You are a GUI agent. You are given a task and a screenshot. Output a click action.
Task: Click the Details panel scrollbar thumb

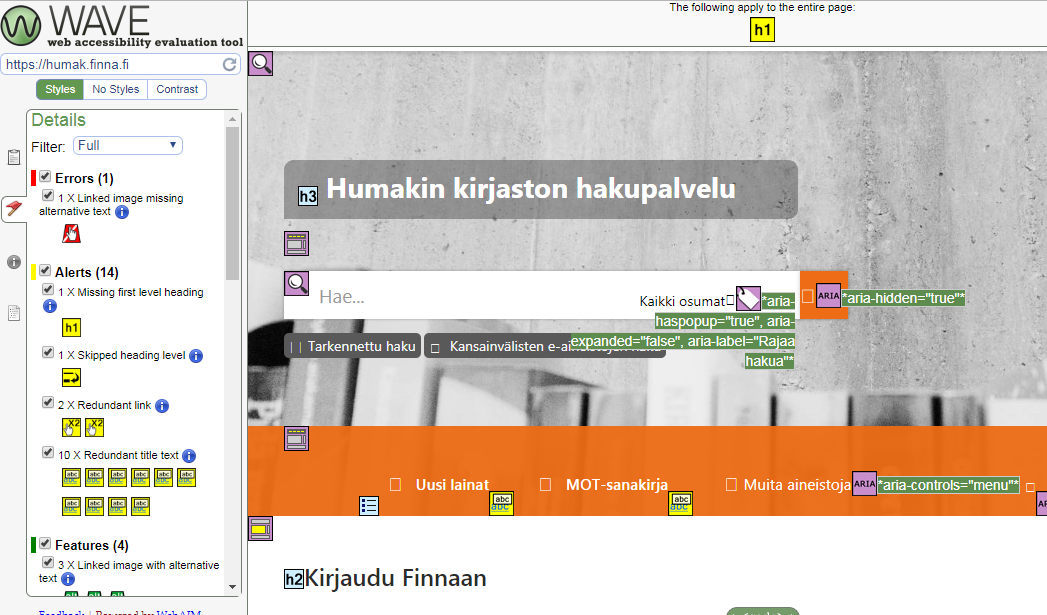pos(232,203)
